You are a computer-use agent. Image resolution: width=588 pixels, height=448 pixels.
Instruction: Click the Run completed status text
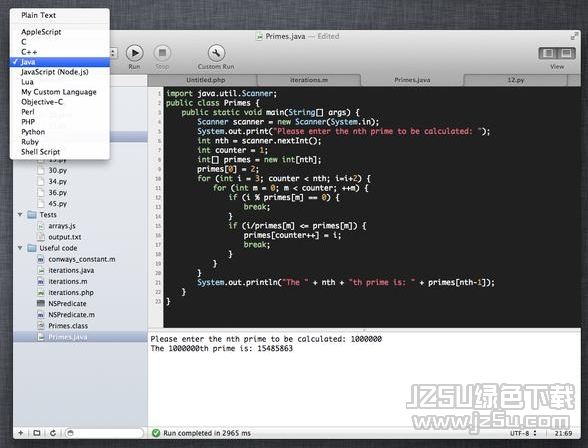click(x=207, y=433)
